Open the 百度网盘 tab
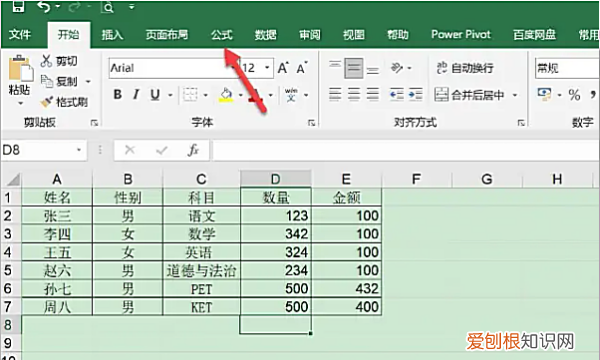This screenshot has height=360, width=600. pyautogui.click(x=534, y=34)
